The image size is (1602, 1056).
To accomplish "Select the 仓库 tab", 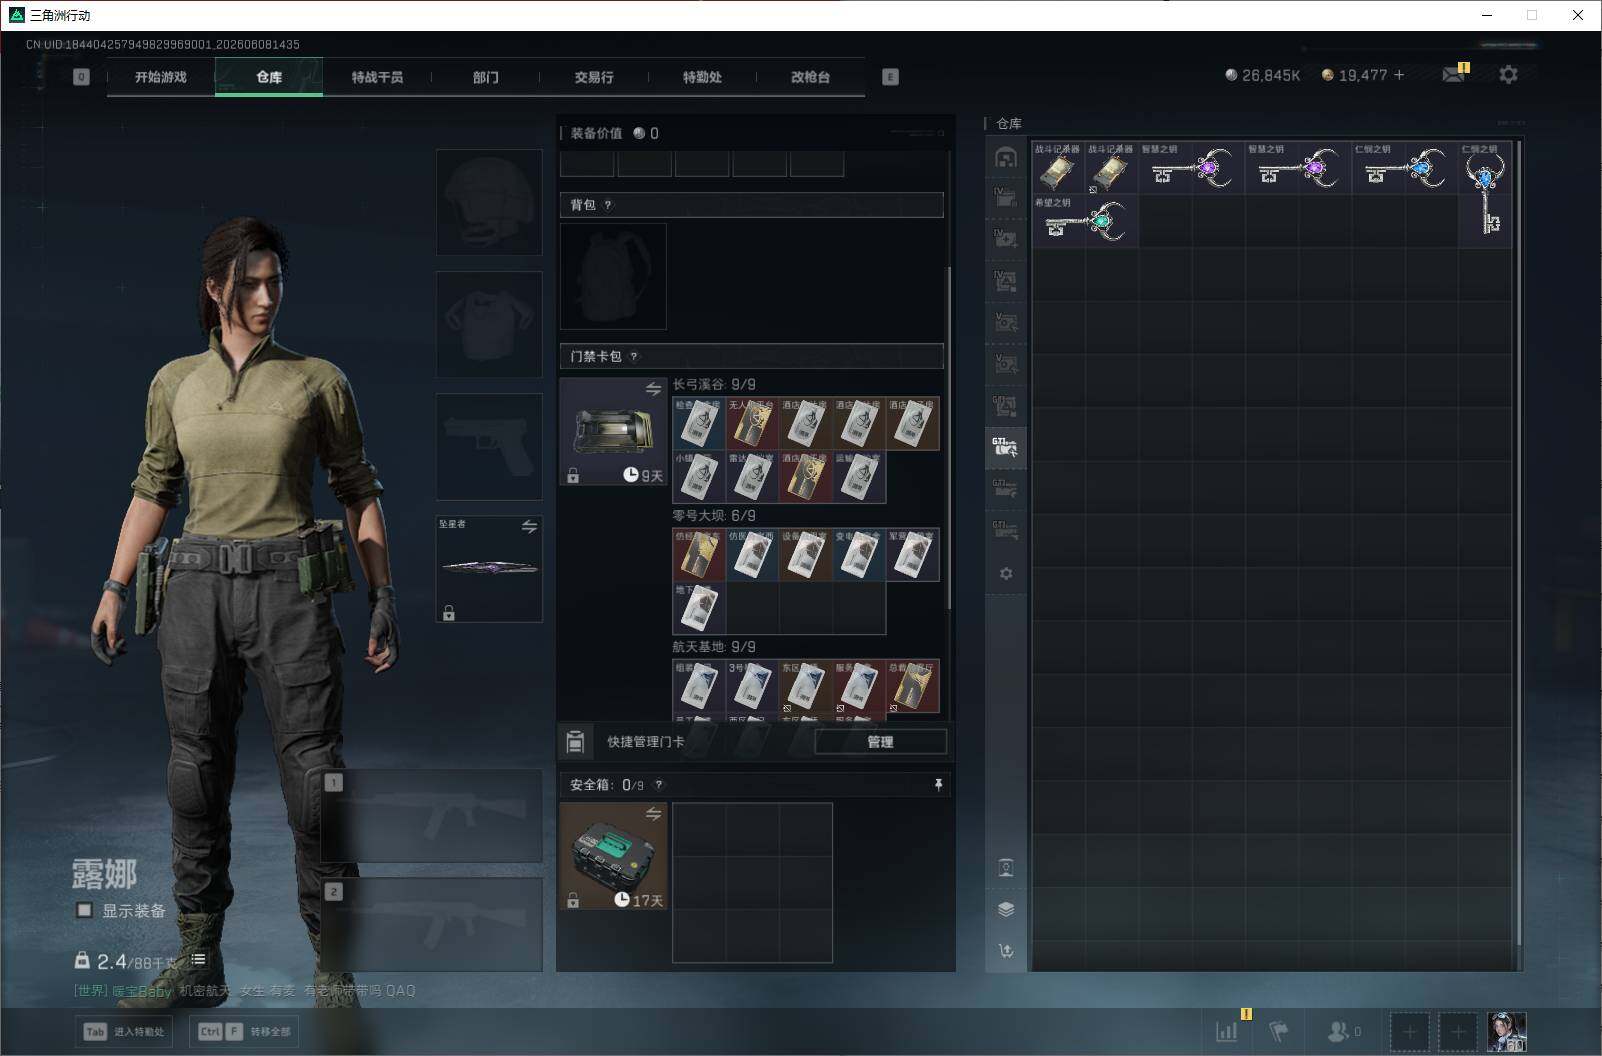I will (x=269, y=77).
